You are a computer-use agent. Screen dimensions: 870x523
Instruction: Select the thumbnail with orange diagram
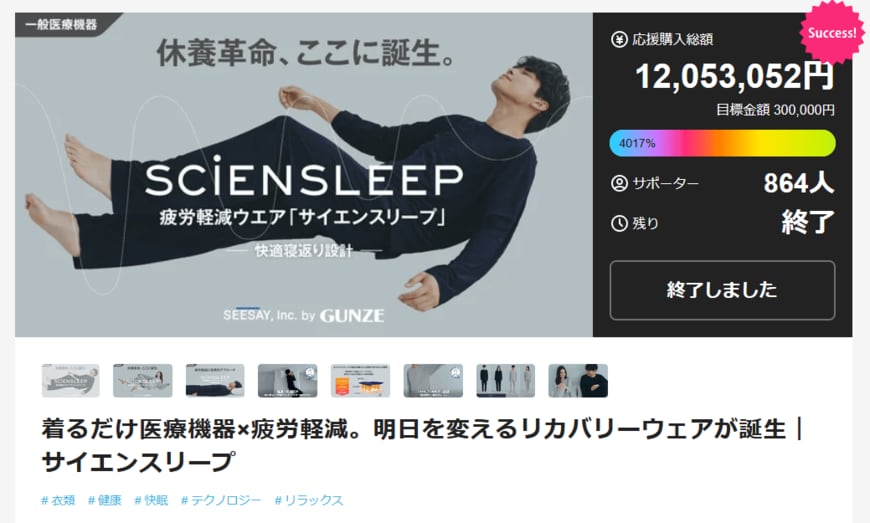pyautogui.click(x=360, y=380)
